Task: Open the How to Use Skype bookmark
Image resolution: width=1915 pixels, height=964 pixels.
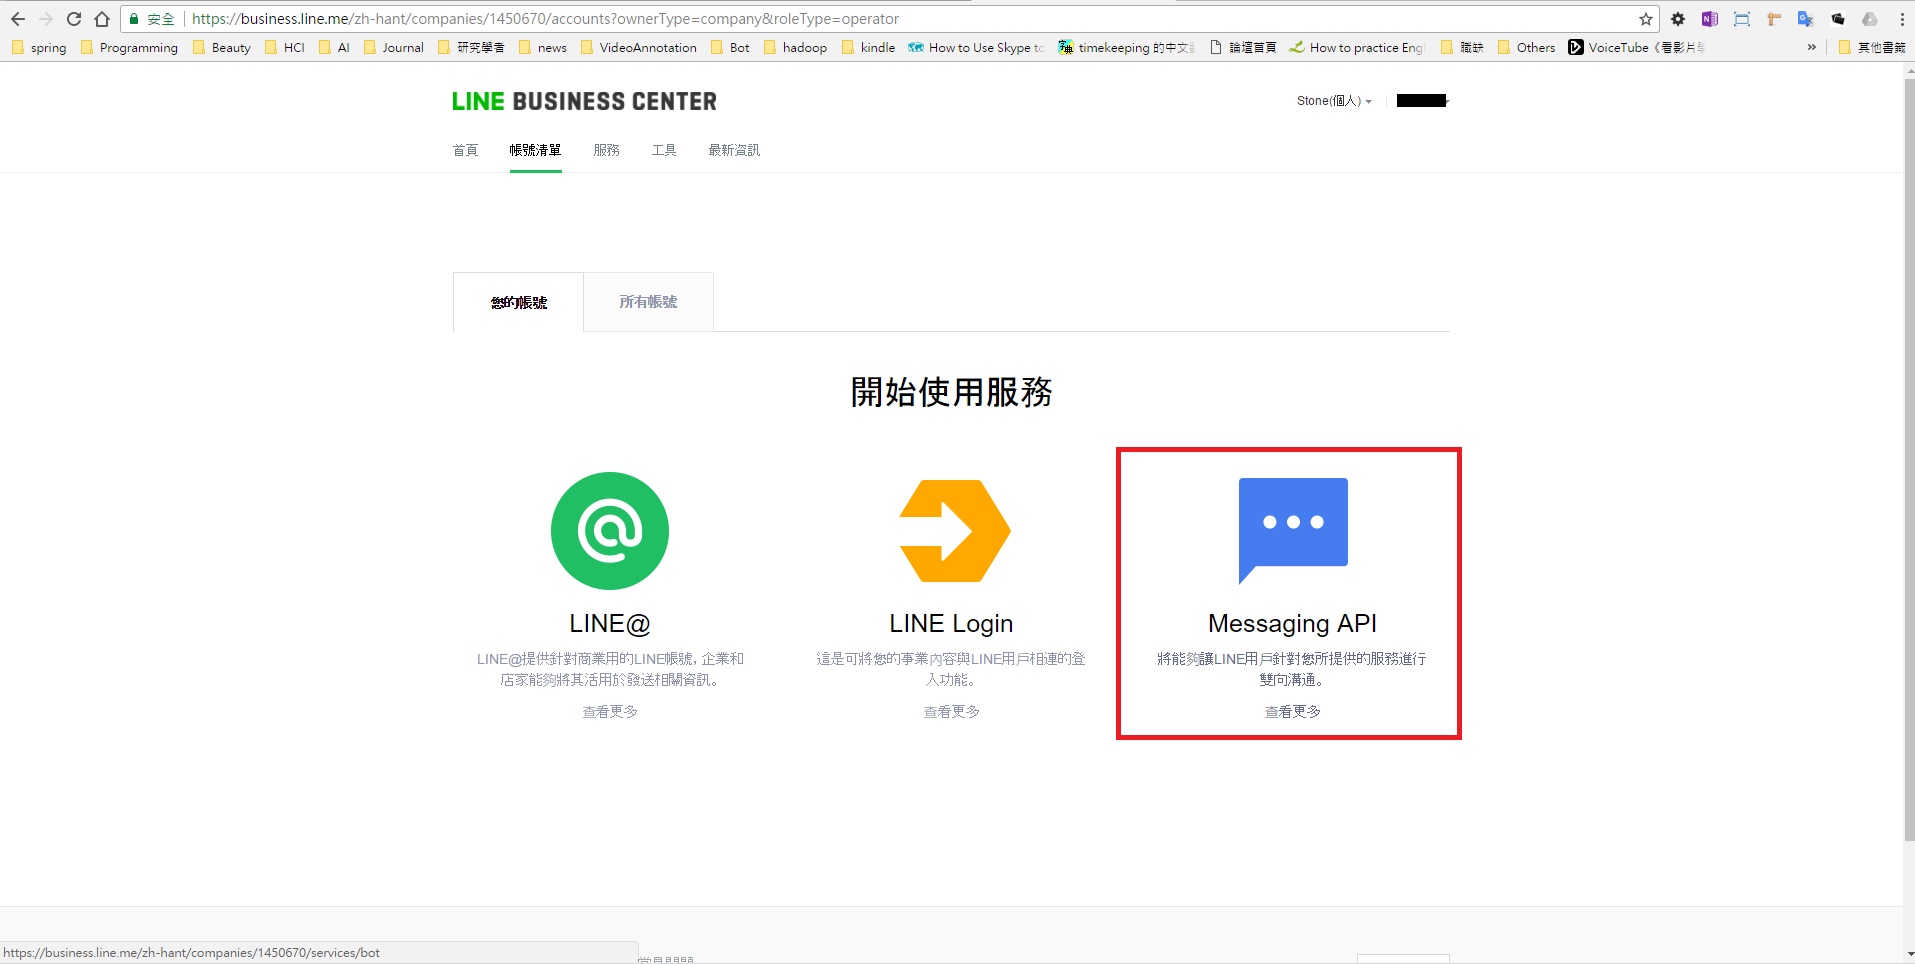Action: tap(976, 47)
